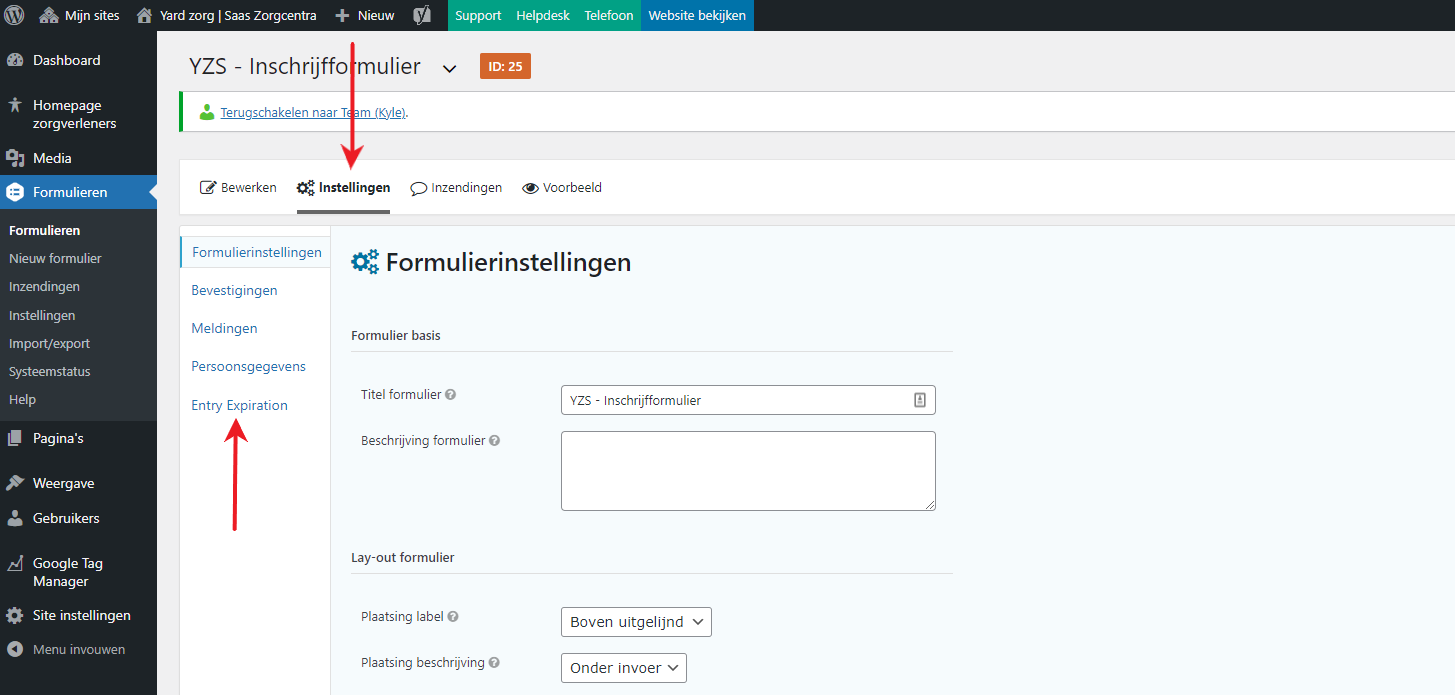Open Bevestigingen settings section
The width and height of the screenshot is (1455, 695).
(234, 290)
